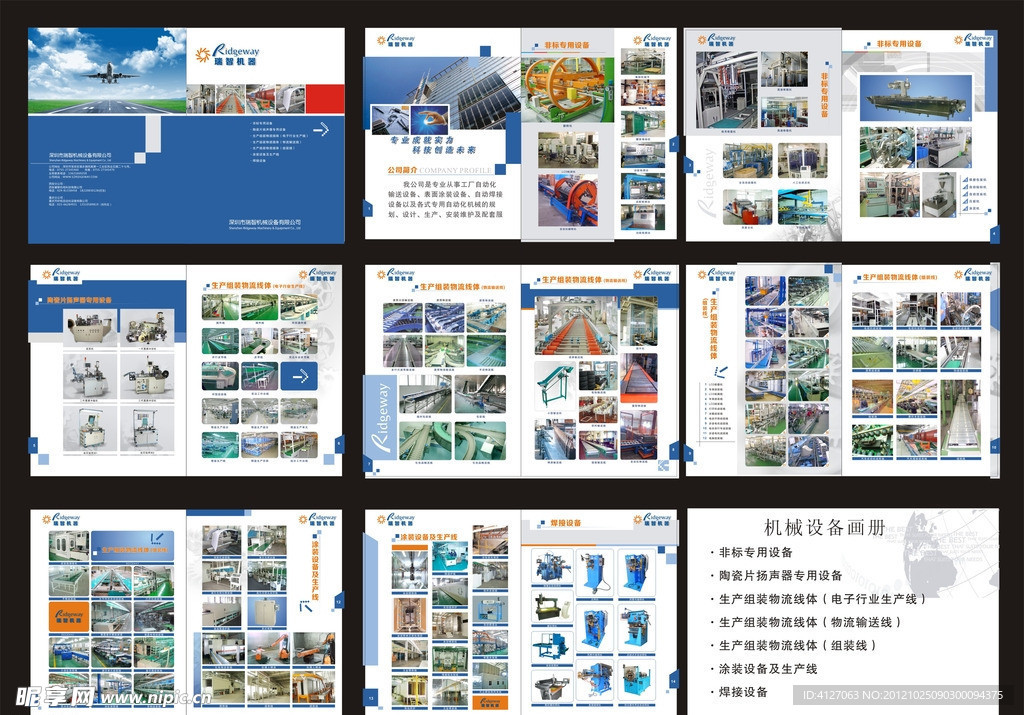The image size is (1024, 715).
Task: Click the blue arrow tile among the production line photos
Action: (x=299, y=376)
